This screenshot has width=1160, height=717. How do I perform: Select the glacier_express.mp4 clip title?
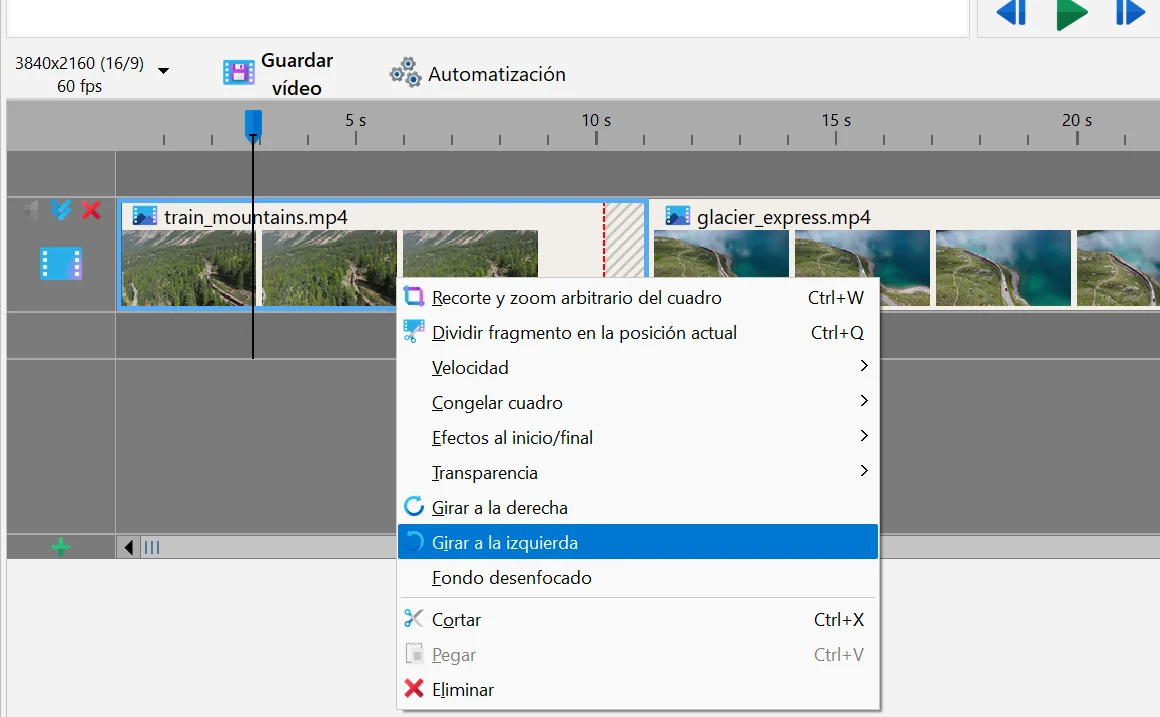tap(783, 217)
